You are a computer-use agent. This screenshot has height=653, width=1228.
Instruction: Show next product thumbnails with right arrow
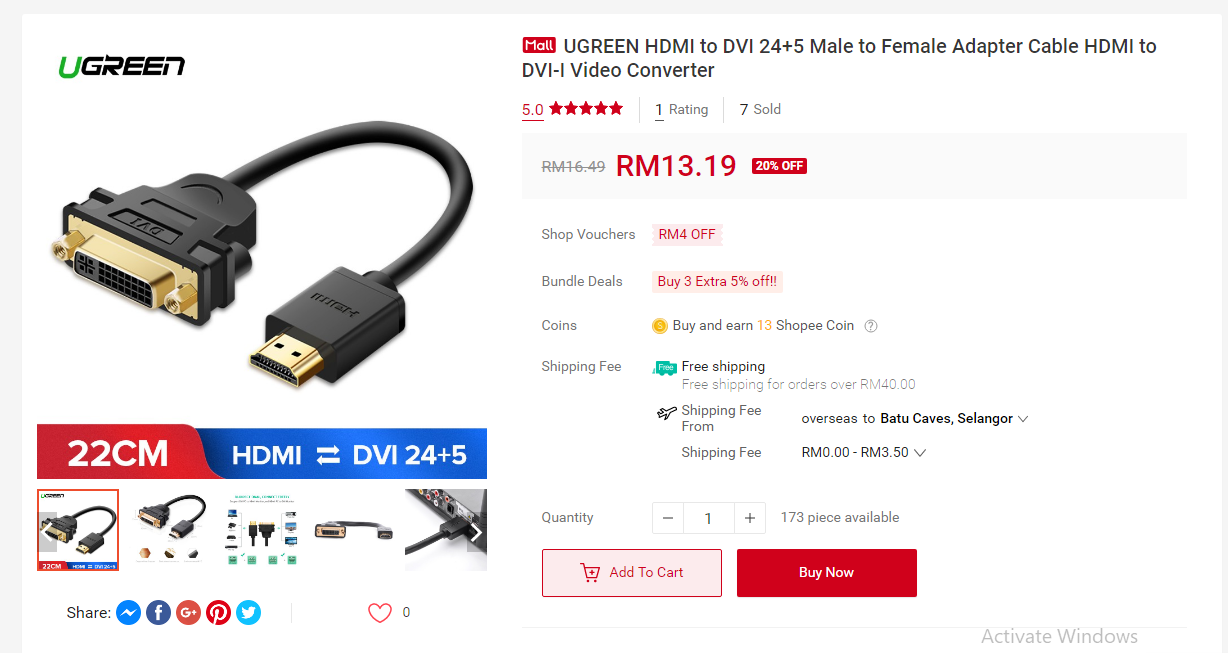pyautogui.click(x=476, y=532)
